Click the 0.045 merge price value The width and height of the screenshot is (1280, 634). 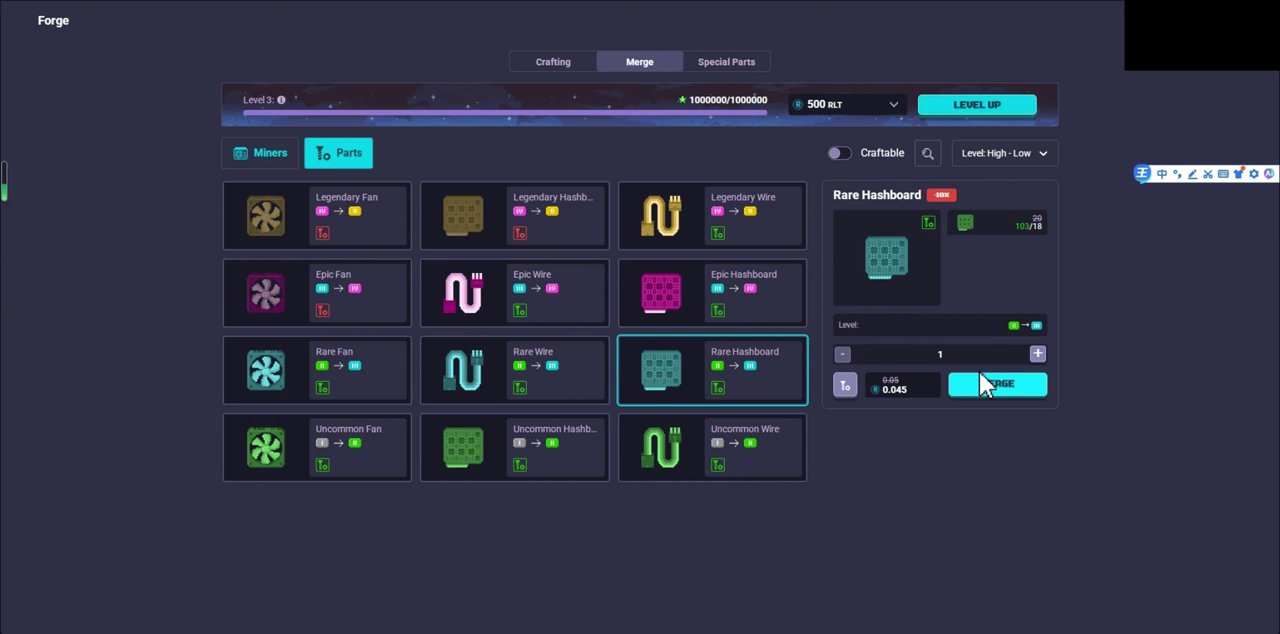pyautogui.click(x=895, y=390)
